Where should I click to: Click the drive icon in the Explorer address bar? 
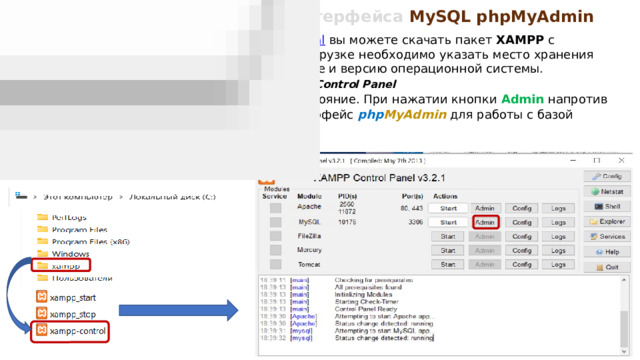21,196
